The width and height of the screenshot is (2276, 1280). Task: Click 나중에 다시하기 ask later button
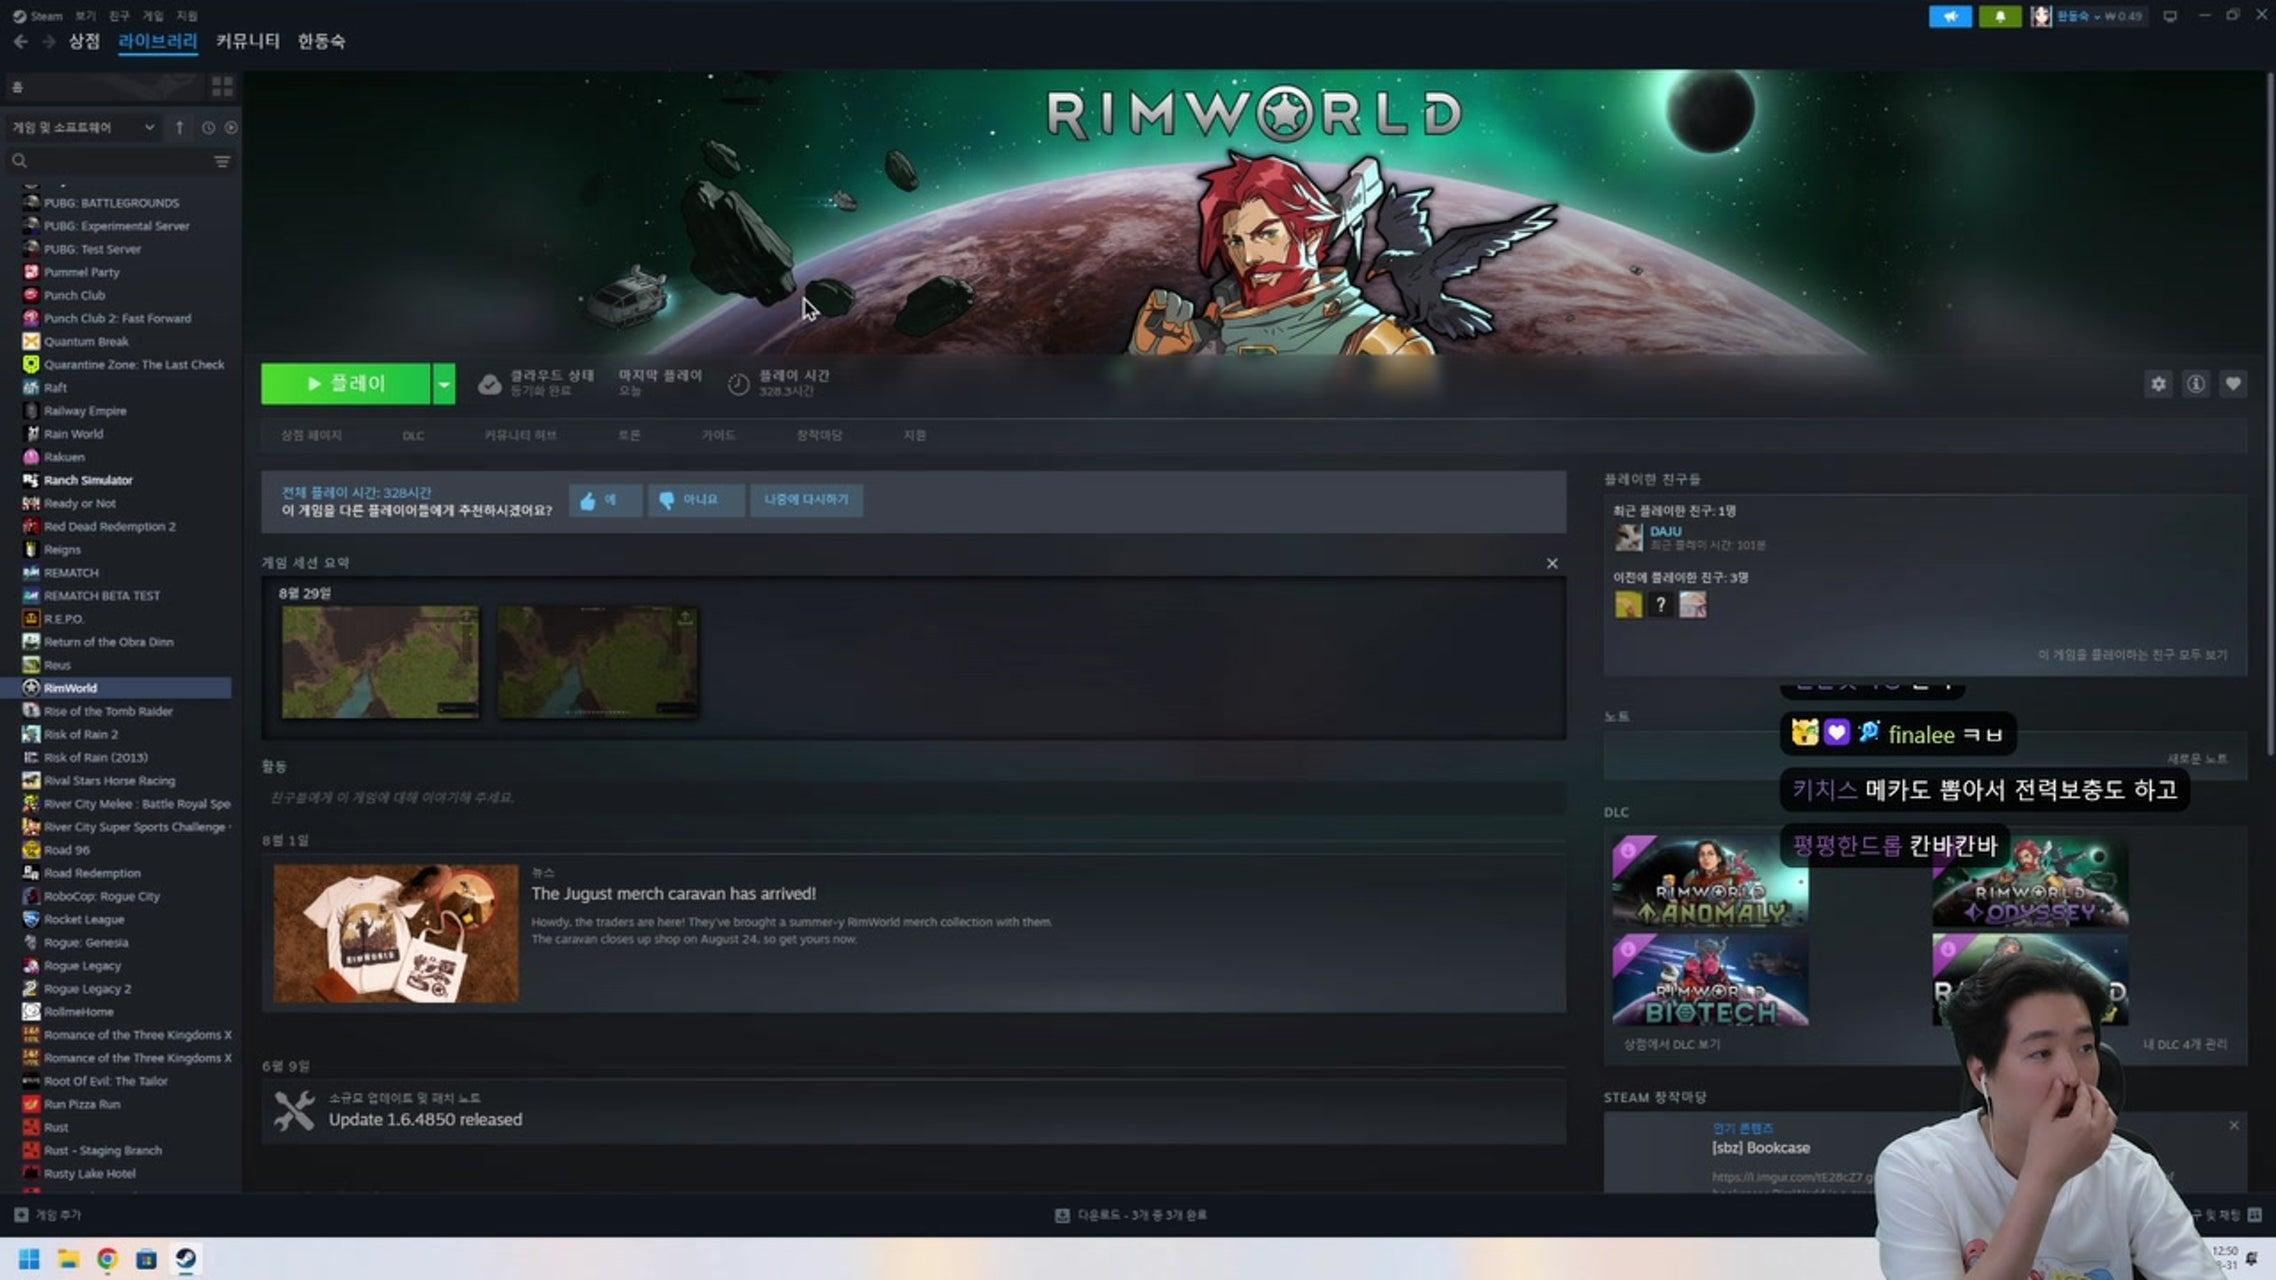click(806, 500)
